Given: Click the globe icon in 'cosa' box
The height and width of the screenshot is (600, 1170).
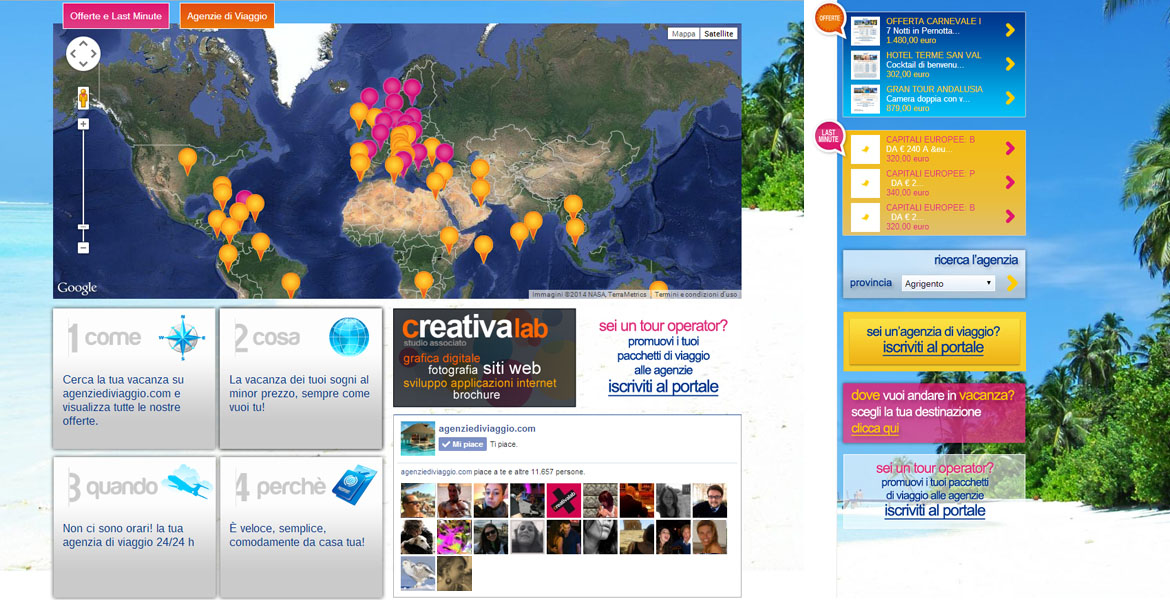Looking at the screenshot, I should (349, 336).
